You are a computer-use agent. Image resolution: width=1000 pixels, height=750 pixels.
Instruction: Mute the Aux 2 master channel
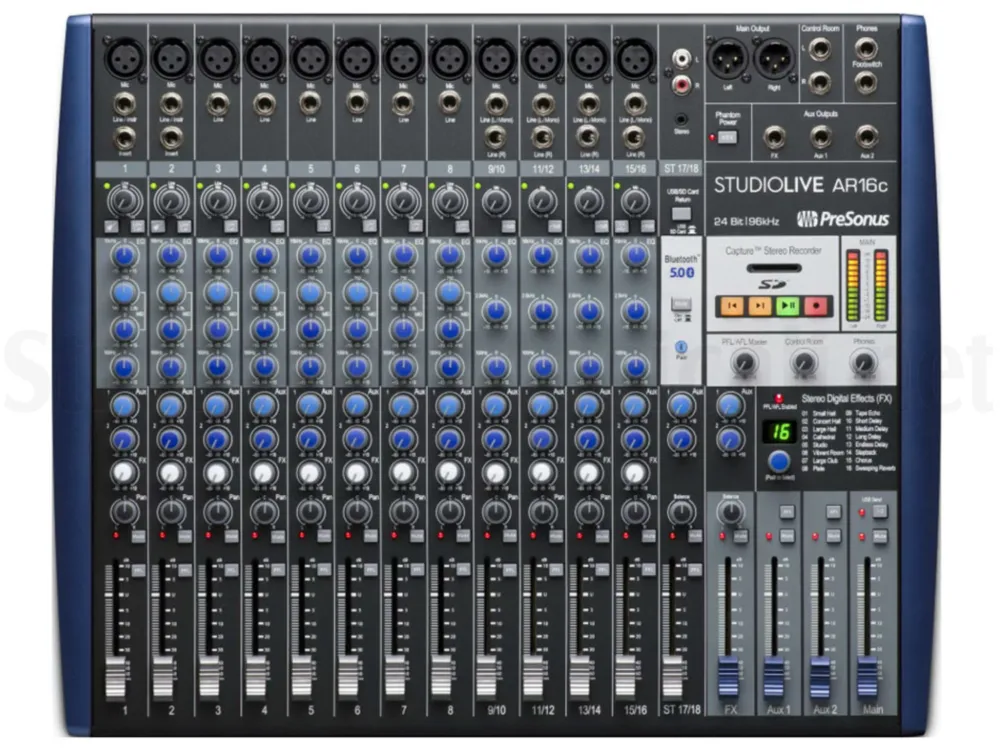(x=834, y=537)
